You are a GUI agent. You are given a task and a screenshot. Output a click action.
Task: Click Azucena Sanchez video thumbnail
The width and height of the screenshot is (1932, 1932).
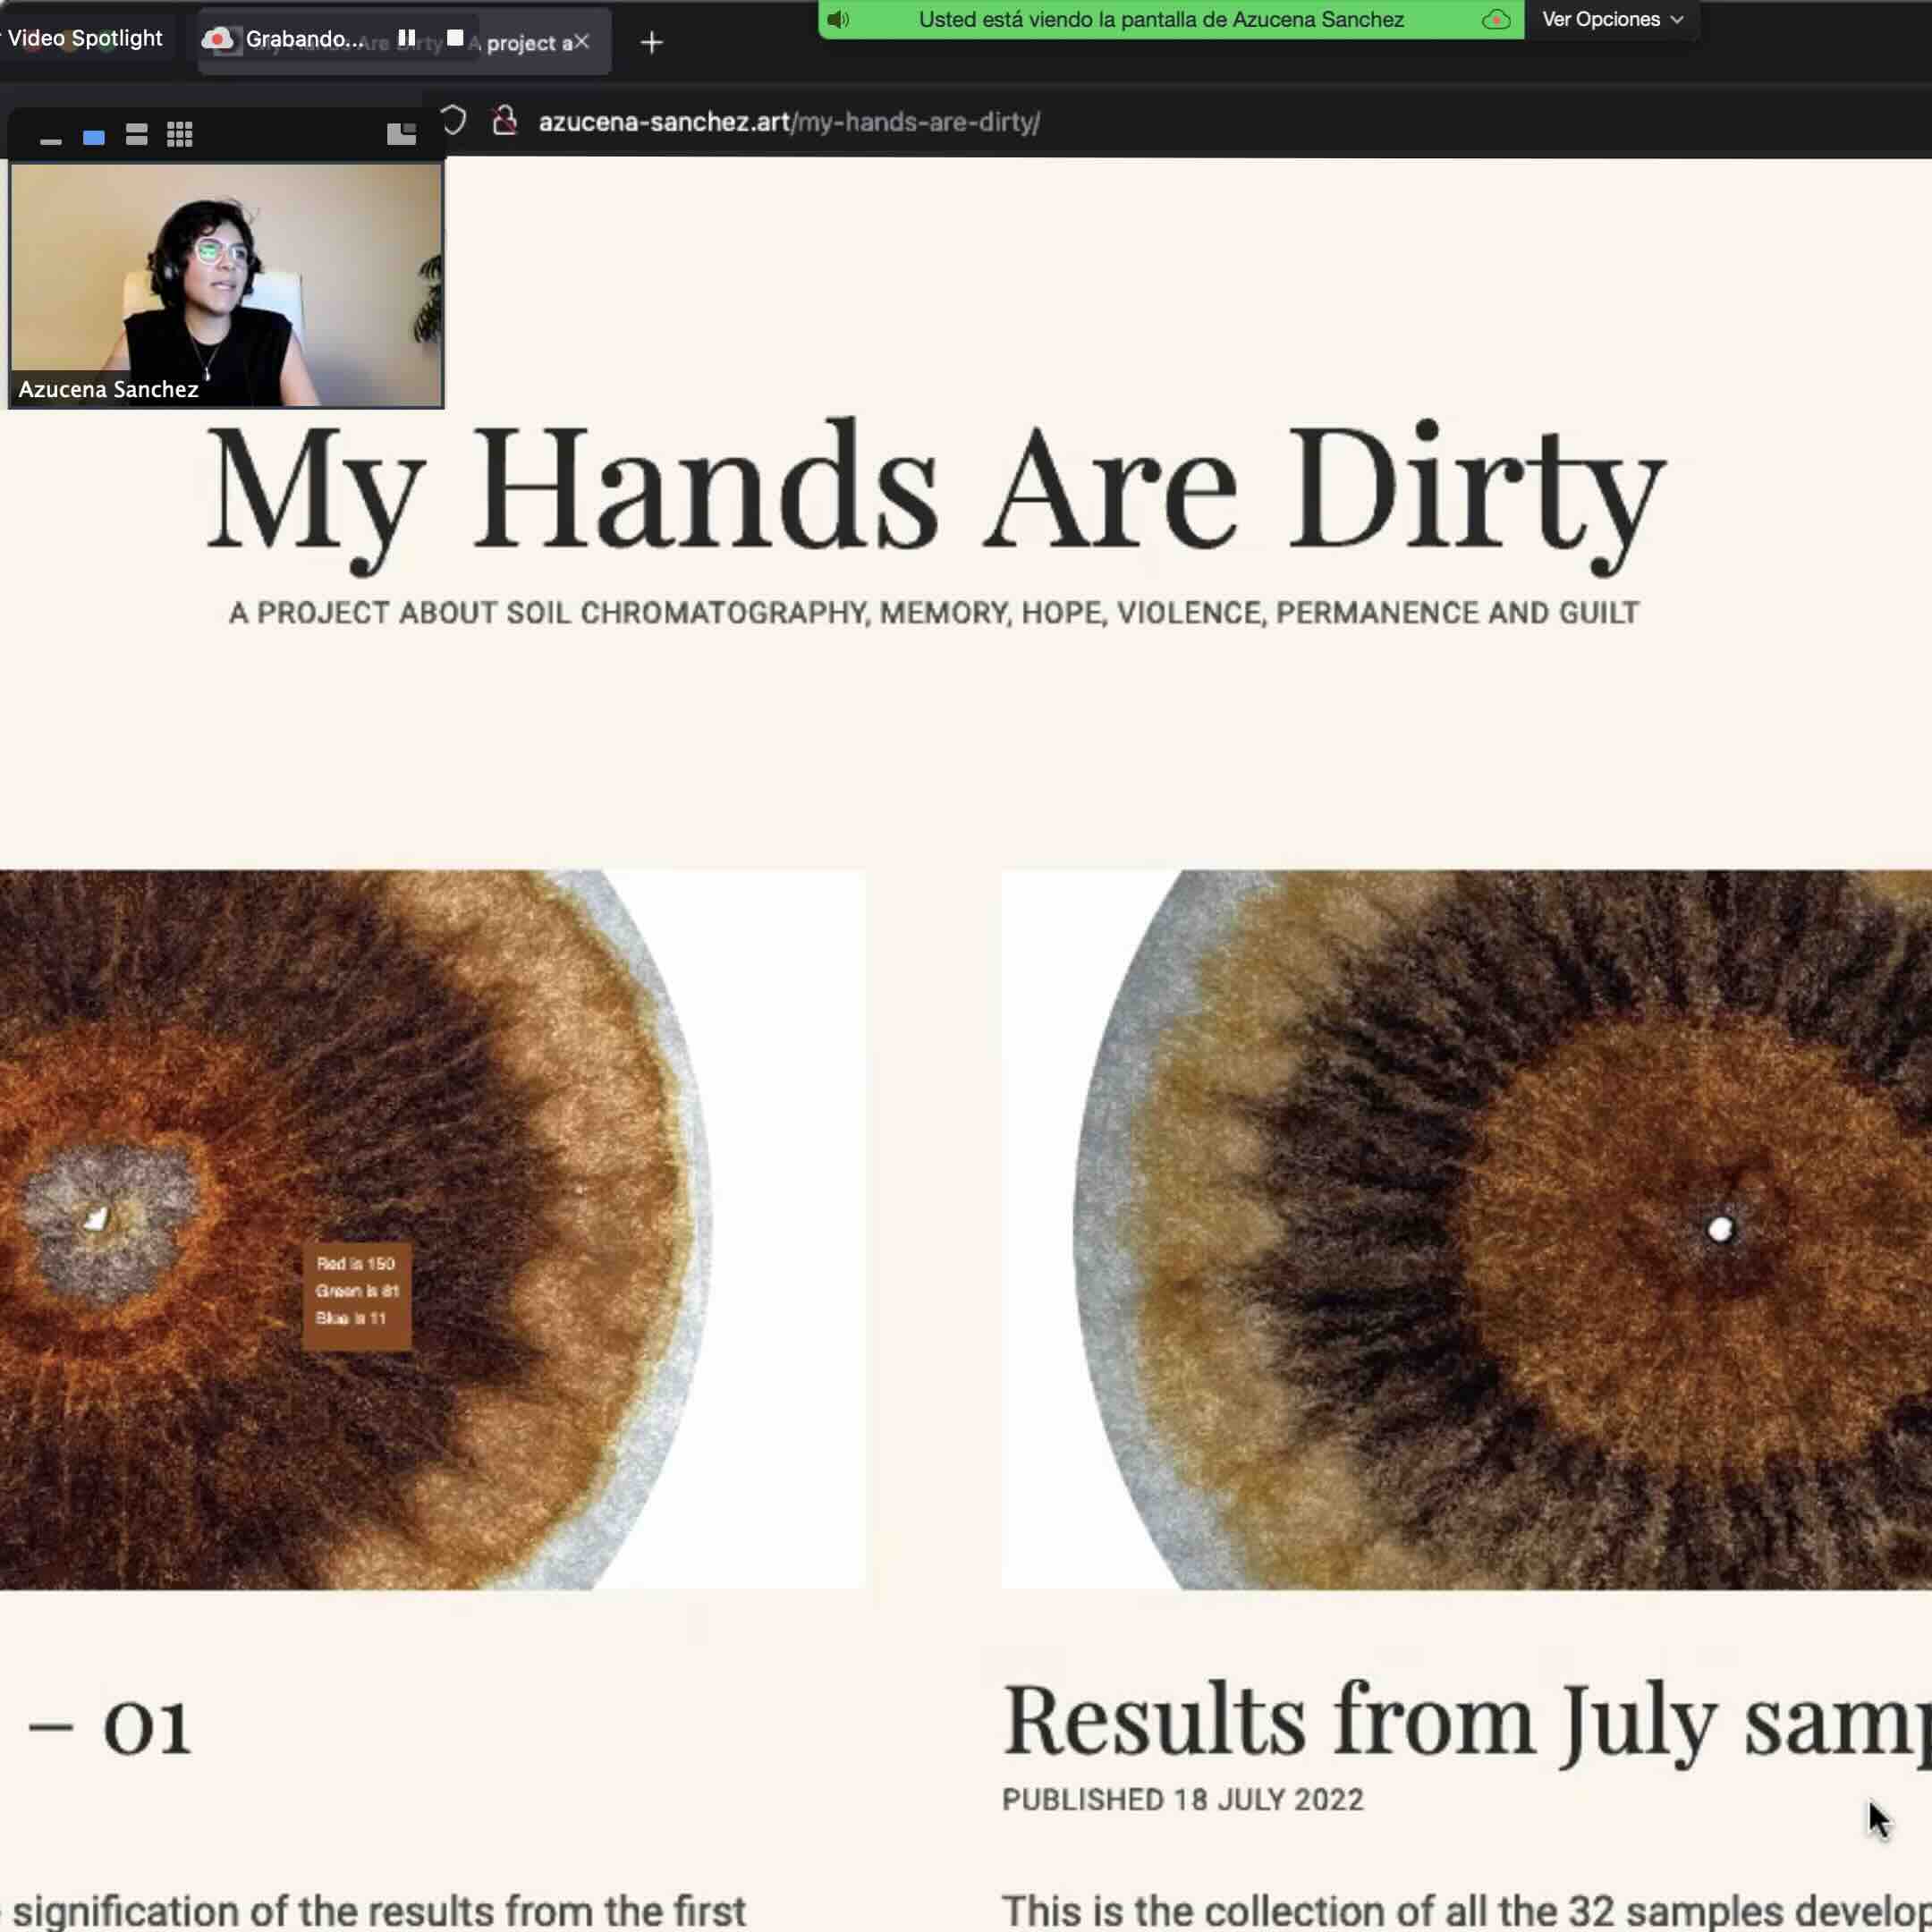pyautogui.click(x=226, y=285)
